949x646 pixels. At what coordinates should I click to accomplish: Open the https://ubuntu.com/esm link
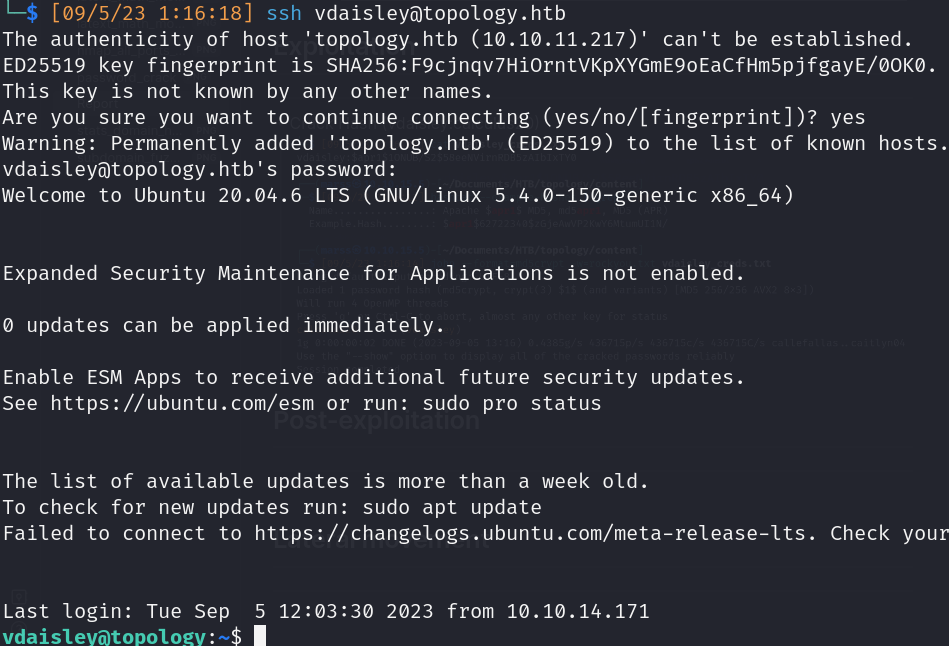point(159,403)
